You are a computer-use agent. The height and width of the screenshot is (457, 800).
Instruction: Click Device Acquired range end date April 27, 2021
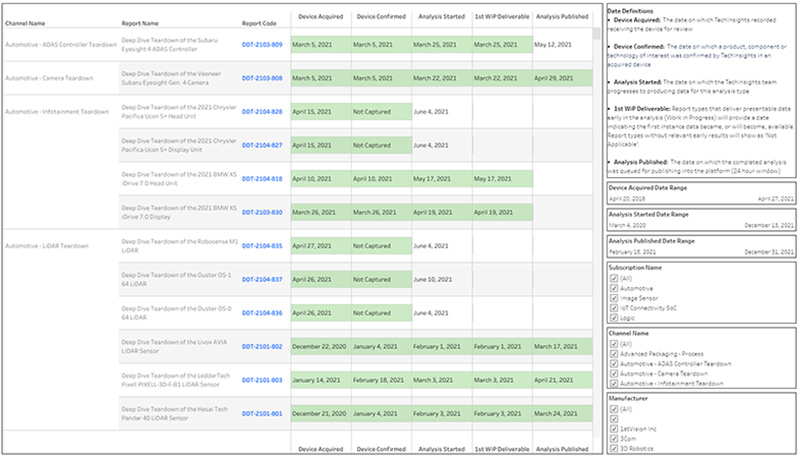[776, 199]
